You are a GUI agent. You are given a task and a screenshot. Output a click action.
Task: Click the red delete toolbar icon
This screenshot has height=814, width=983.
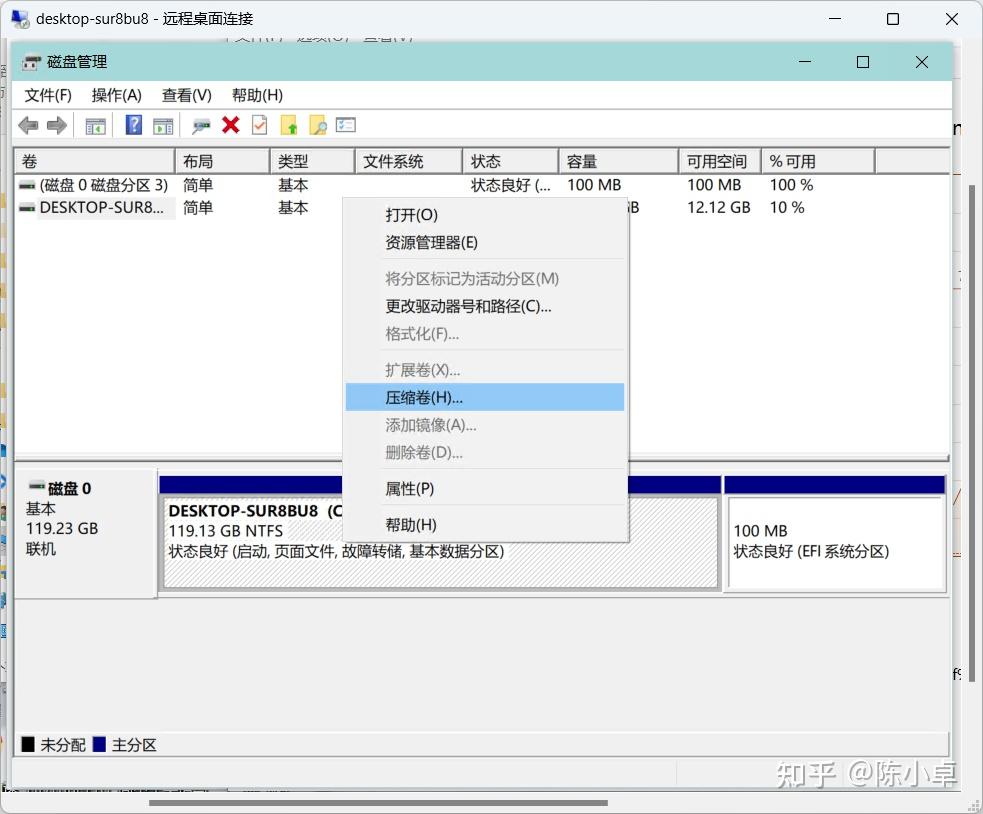(231, 124)
